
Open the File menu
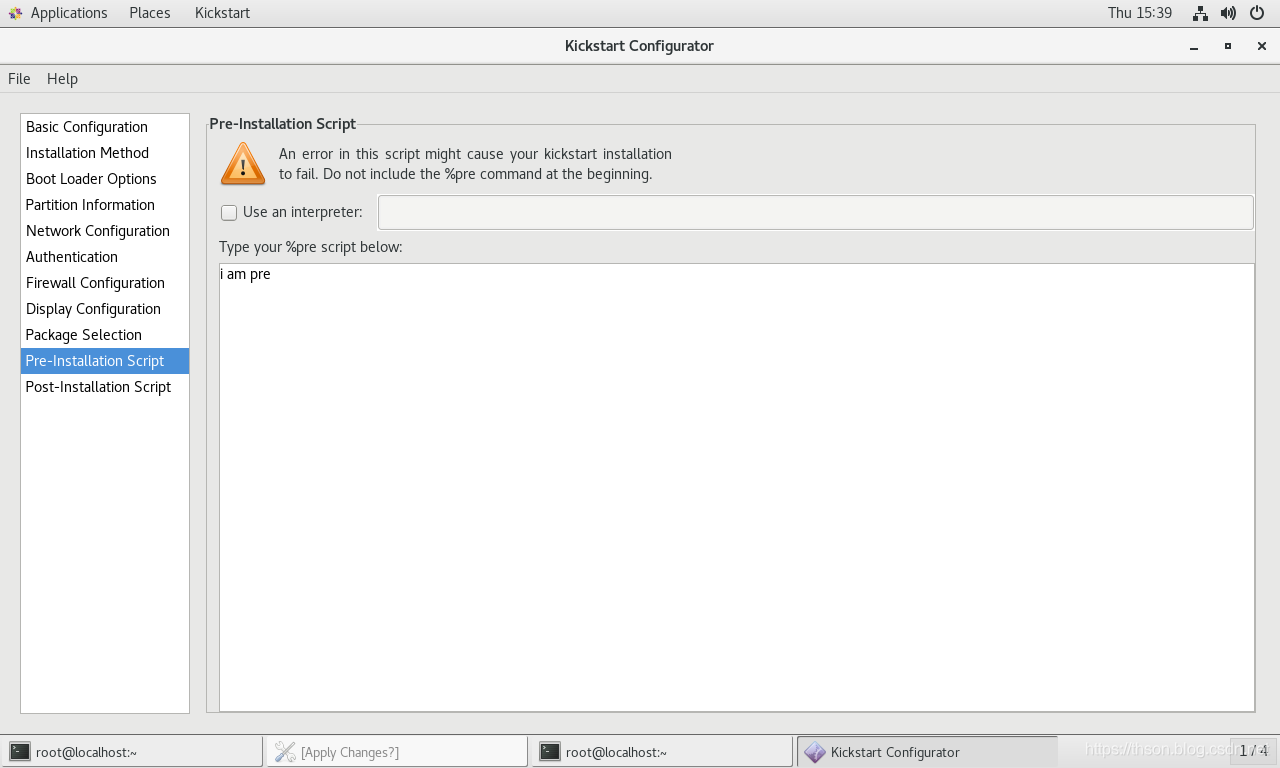pyautogui.click(x=19, y=79)
